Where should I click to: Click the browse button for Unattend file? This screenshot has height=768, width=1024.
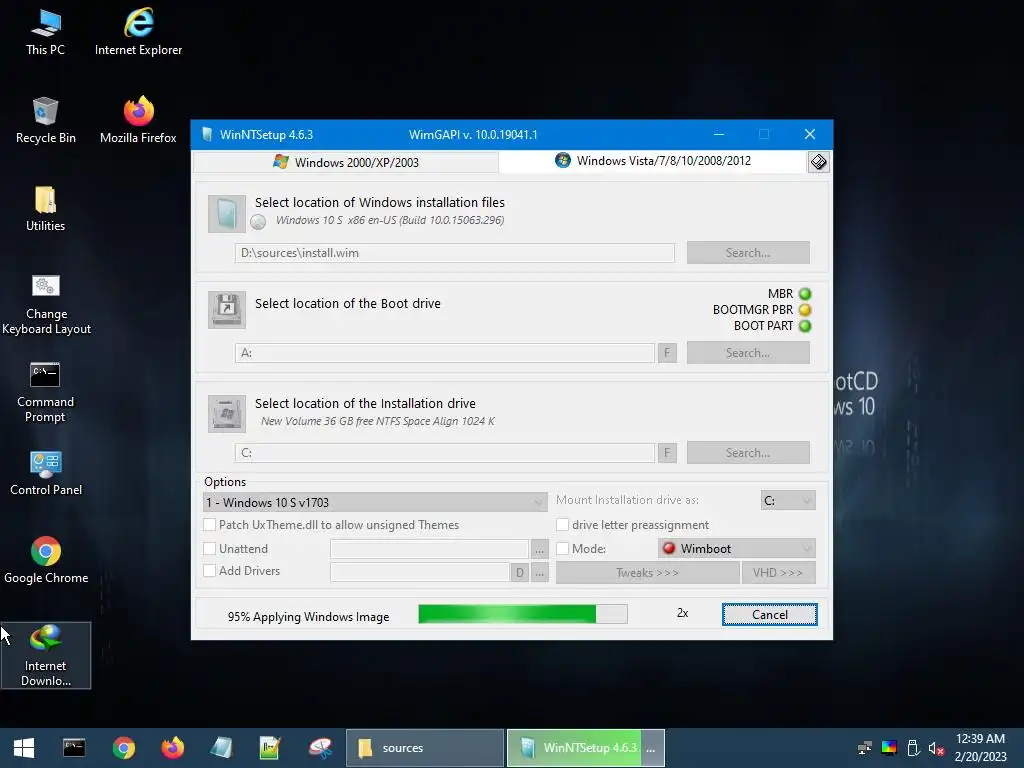(539, 549)
